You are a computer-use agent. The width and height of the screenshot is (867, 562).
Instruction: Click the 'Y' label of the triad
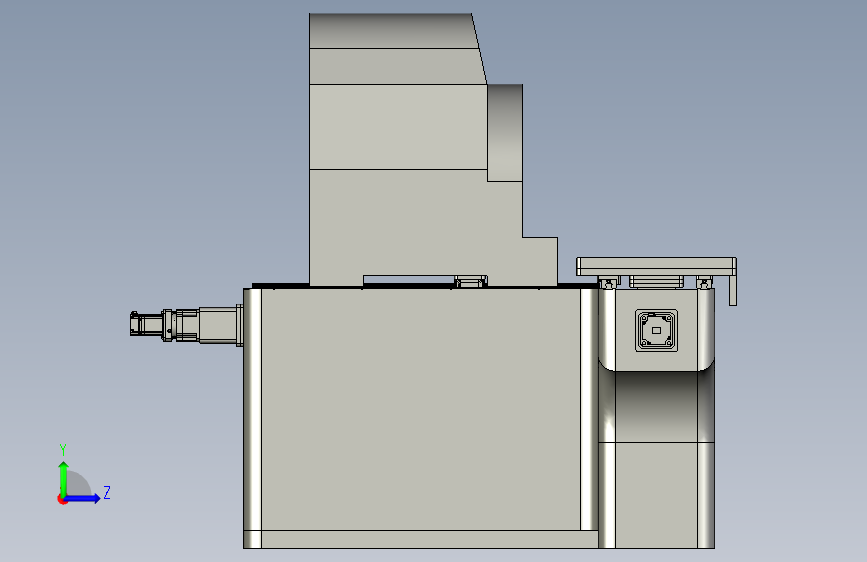tap(63, 449)
